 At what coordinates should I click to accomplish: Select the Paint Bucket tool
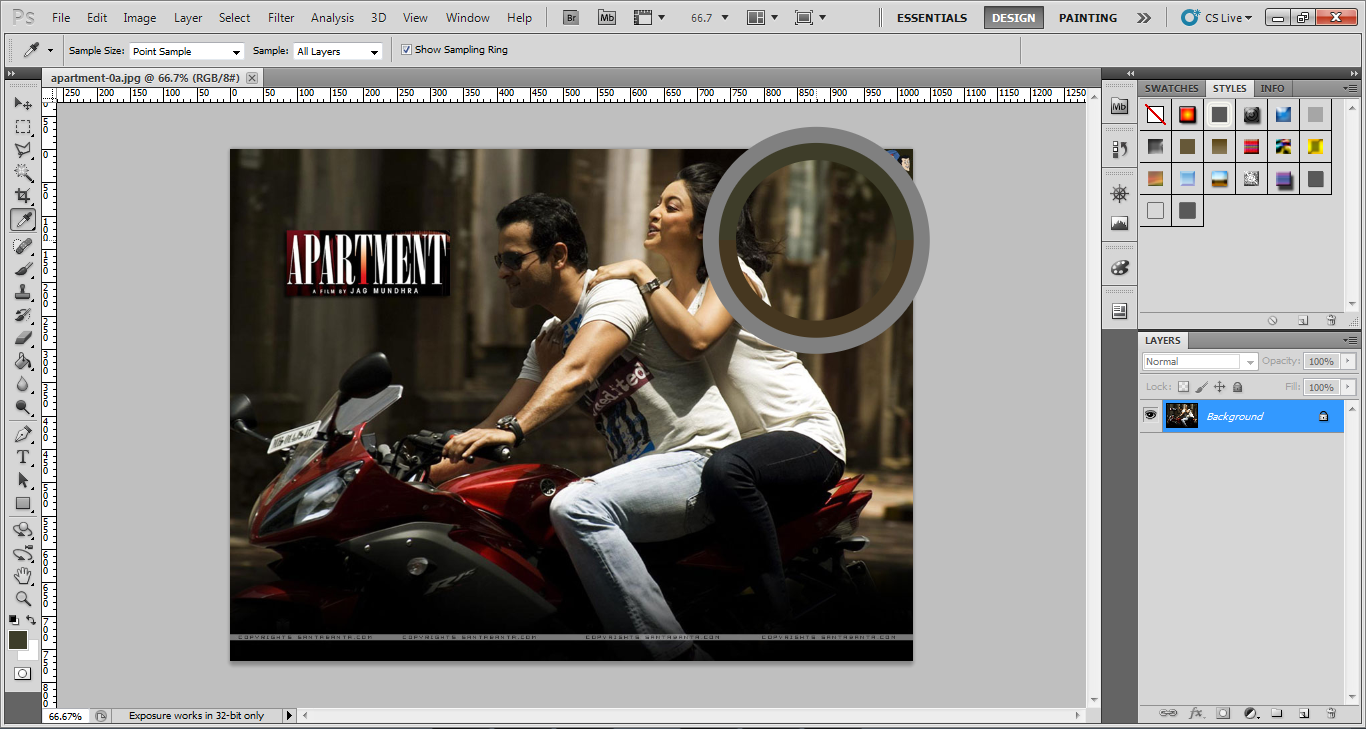pos(22,361)
